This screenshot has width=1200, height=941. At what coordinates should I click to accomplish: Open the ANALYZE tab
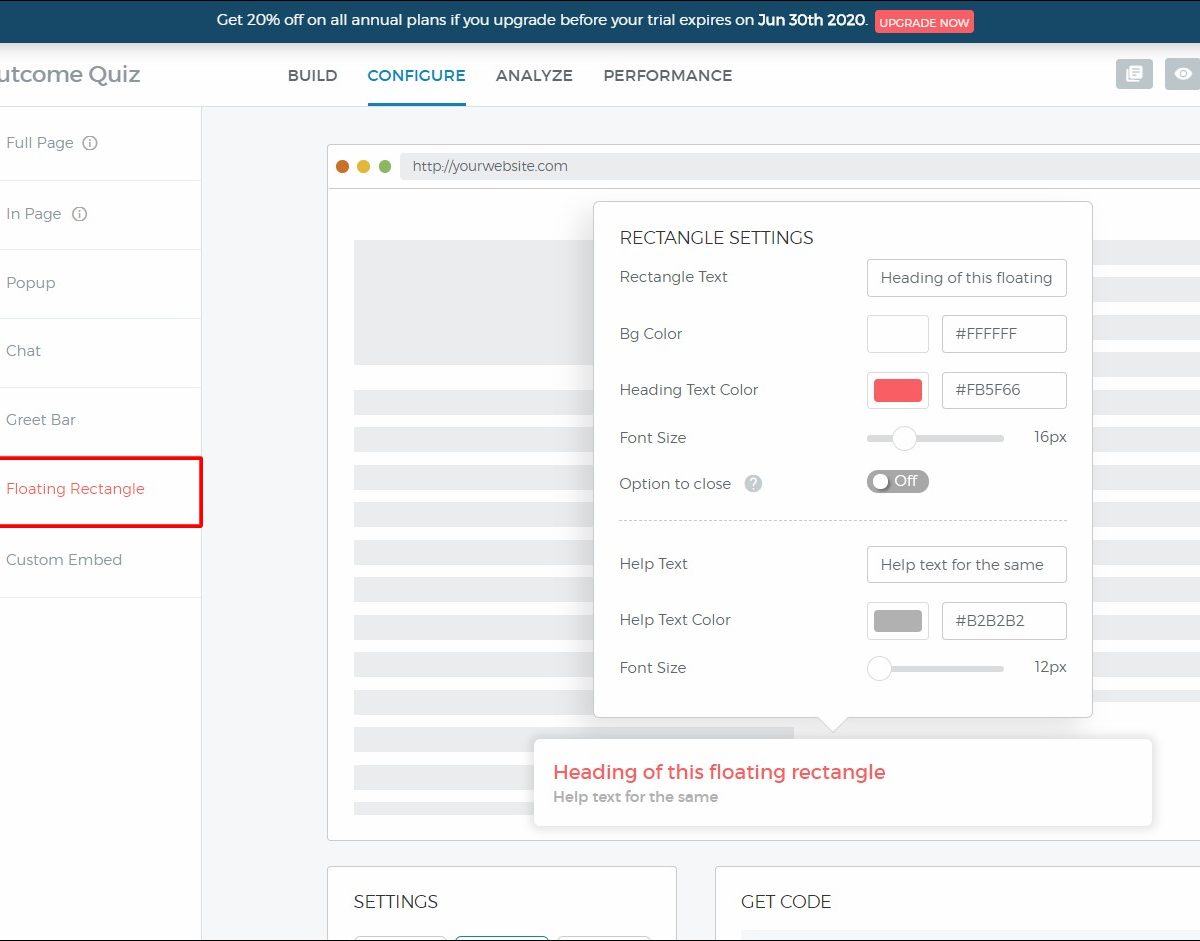coord(534,76)
